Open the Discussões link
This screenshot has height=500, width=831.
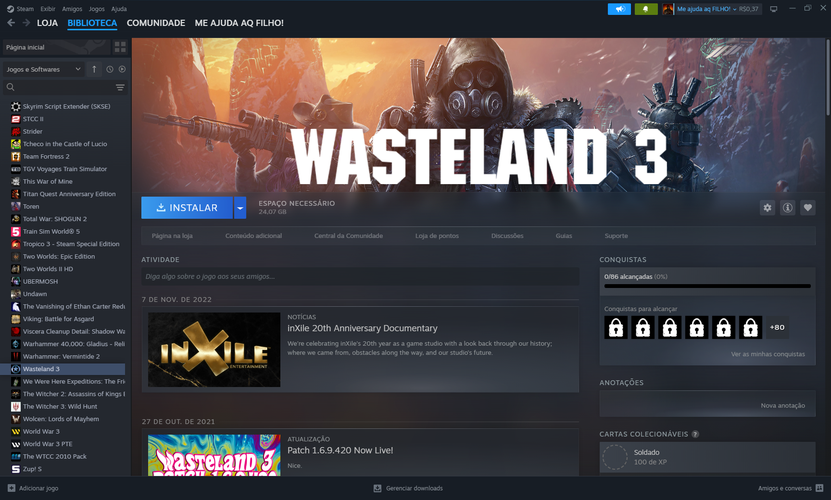pos(507,236)
